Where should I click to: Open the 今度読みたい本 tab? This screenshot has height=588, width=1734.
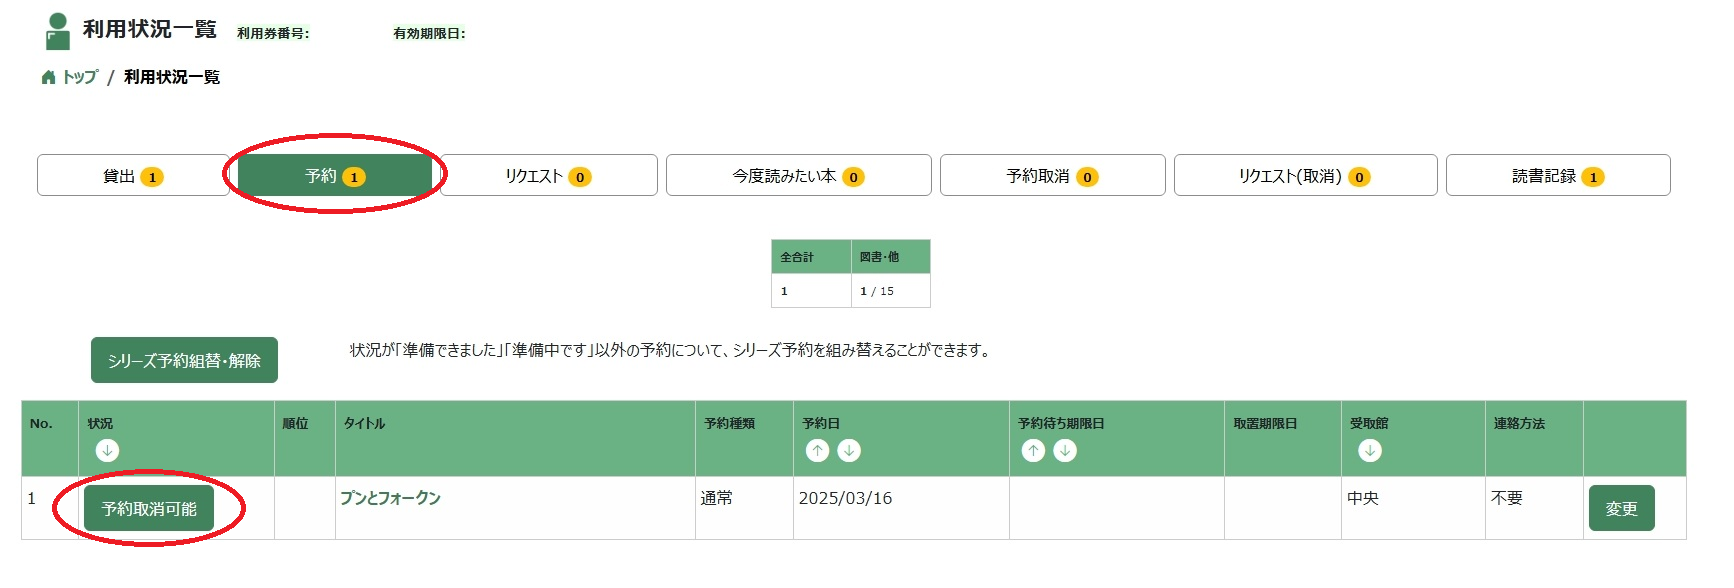pyautogui.click(x=798, y=175)
